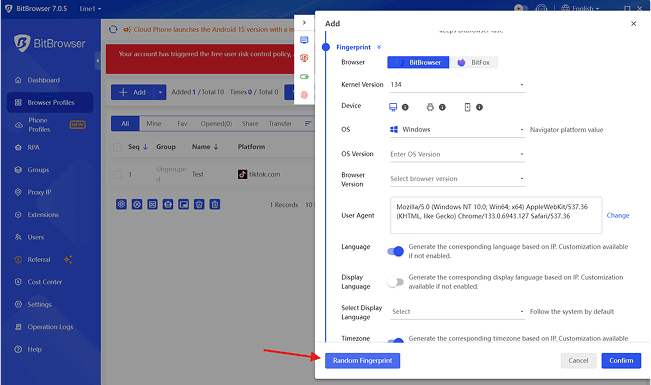Open Users in the sidebar
This screenshot has height=385, width=651.
pyautogui.click(x=35, y=237)
